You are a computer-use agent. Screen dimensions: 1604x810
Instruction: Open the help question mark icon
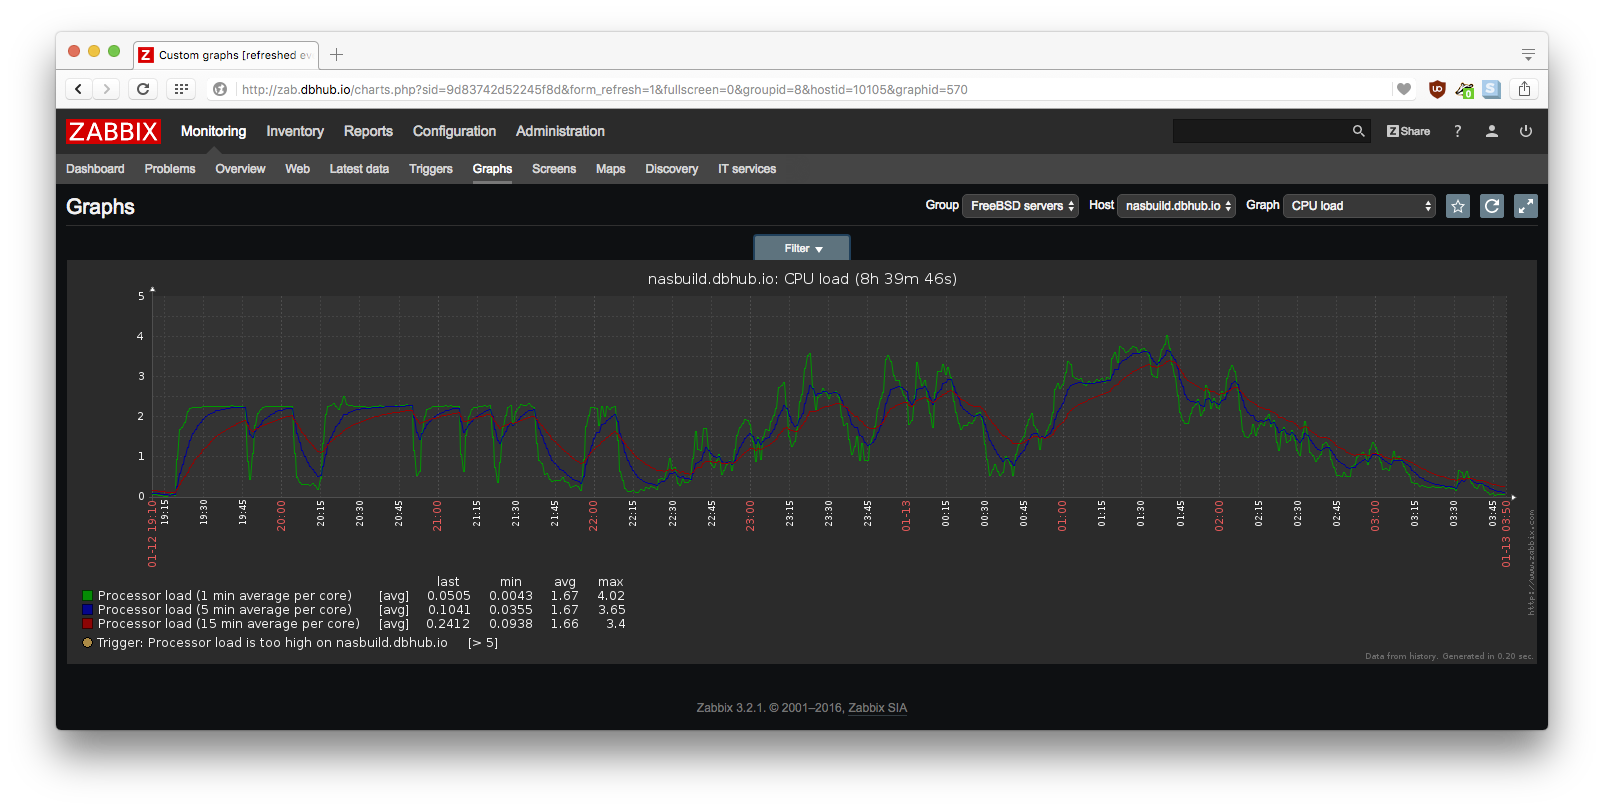(1457, 131)
